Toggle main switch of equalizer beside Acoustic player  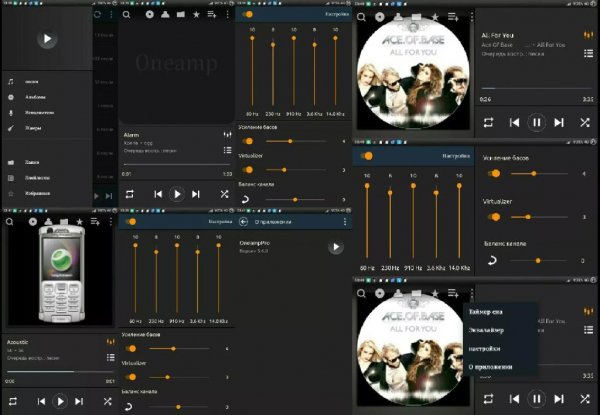click(x=130, y=222)
